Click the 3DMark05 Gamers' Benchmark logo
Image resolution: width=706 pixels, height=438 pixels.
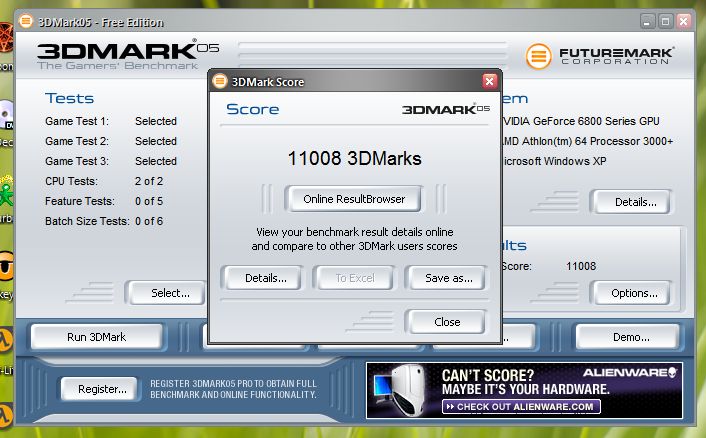pos(128,56)
